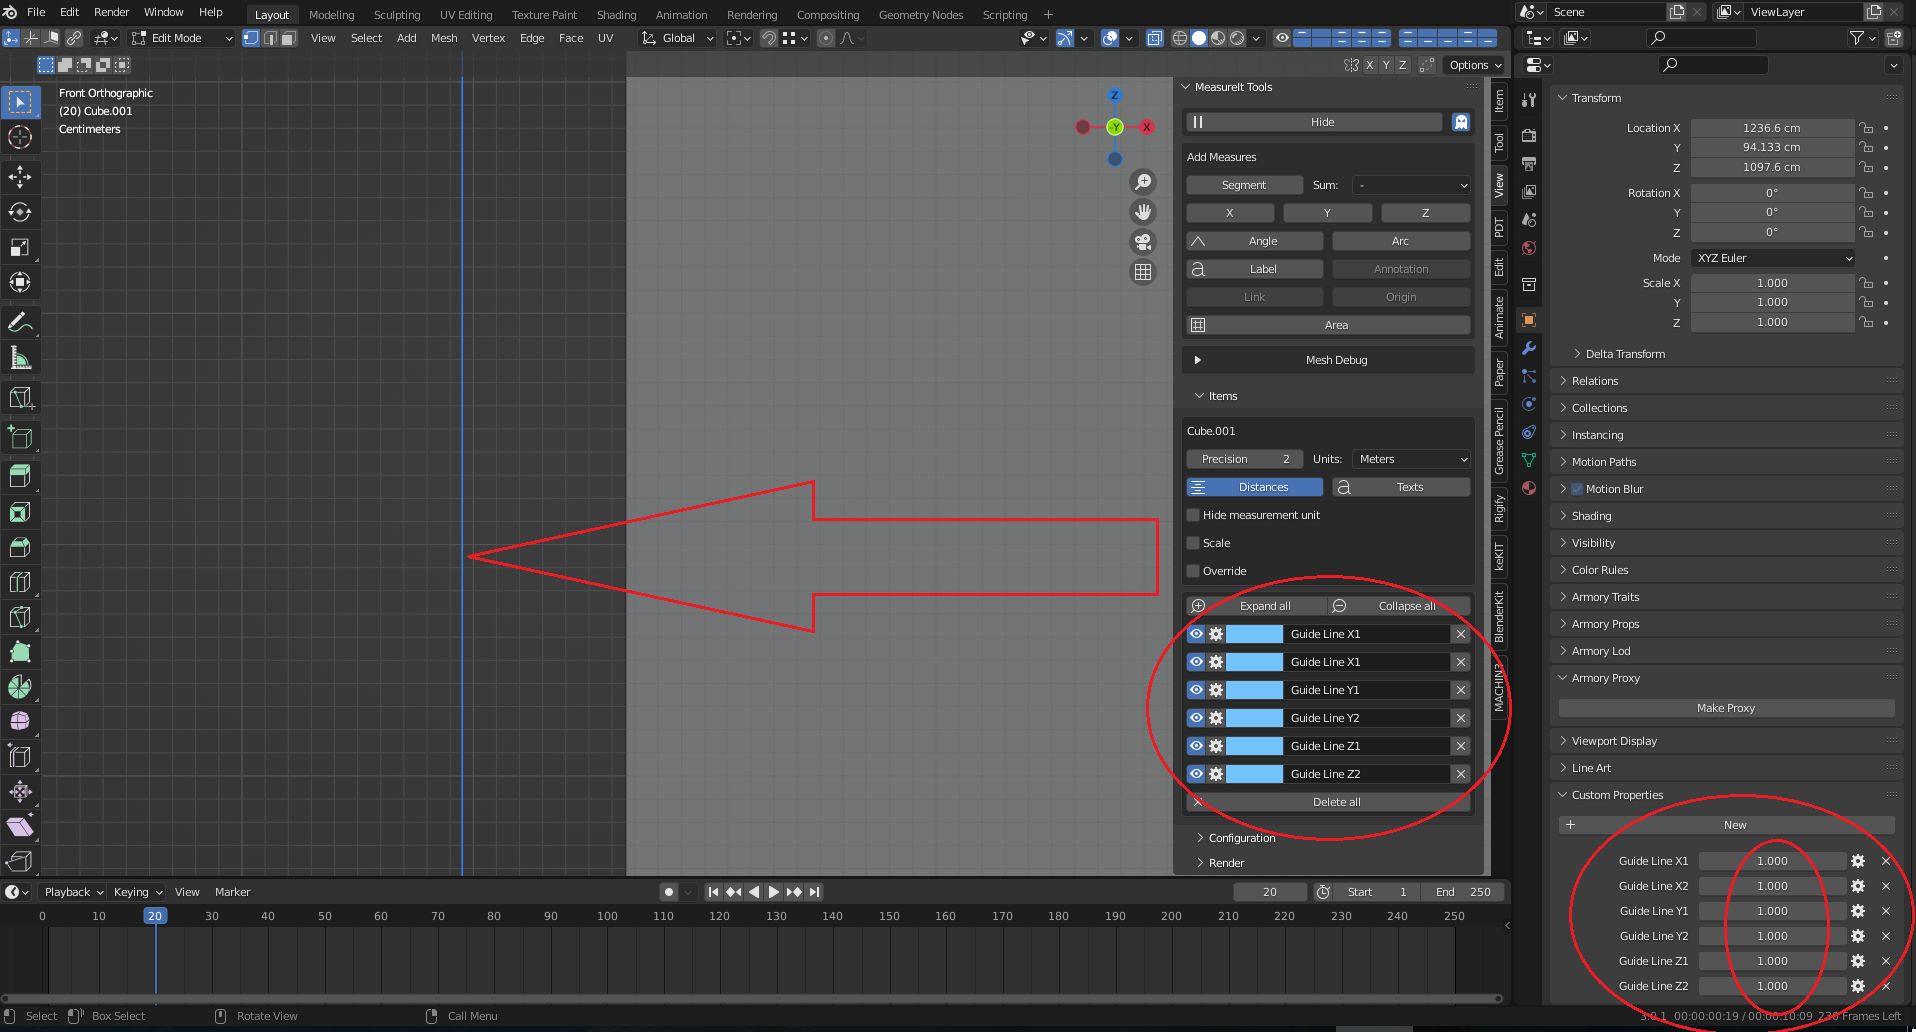Select the Move tool in the toolbar
The height and width of the screenshot is (1032, 1916).
click(20, 177)
